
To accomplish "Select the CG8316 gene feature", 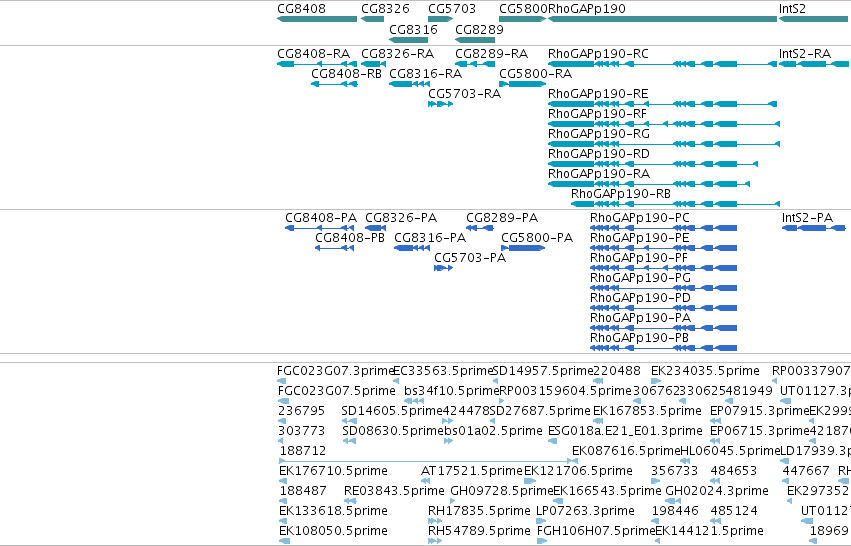I will click(x=409, y=40).
